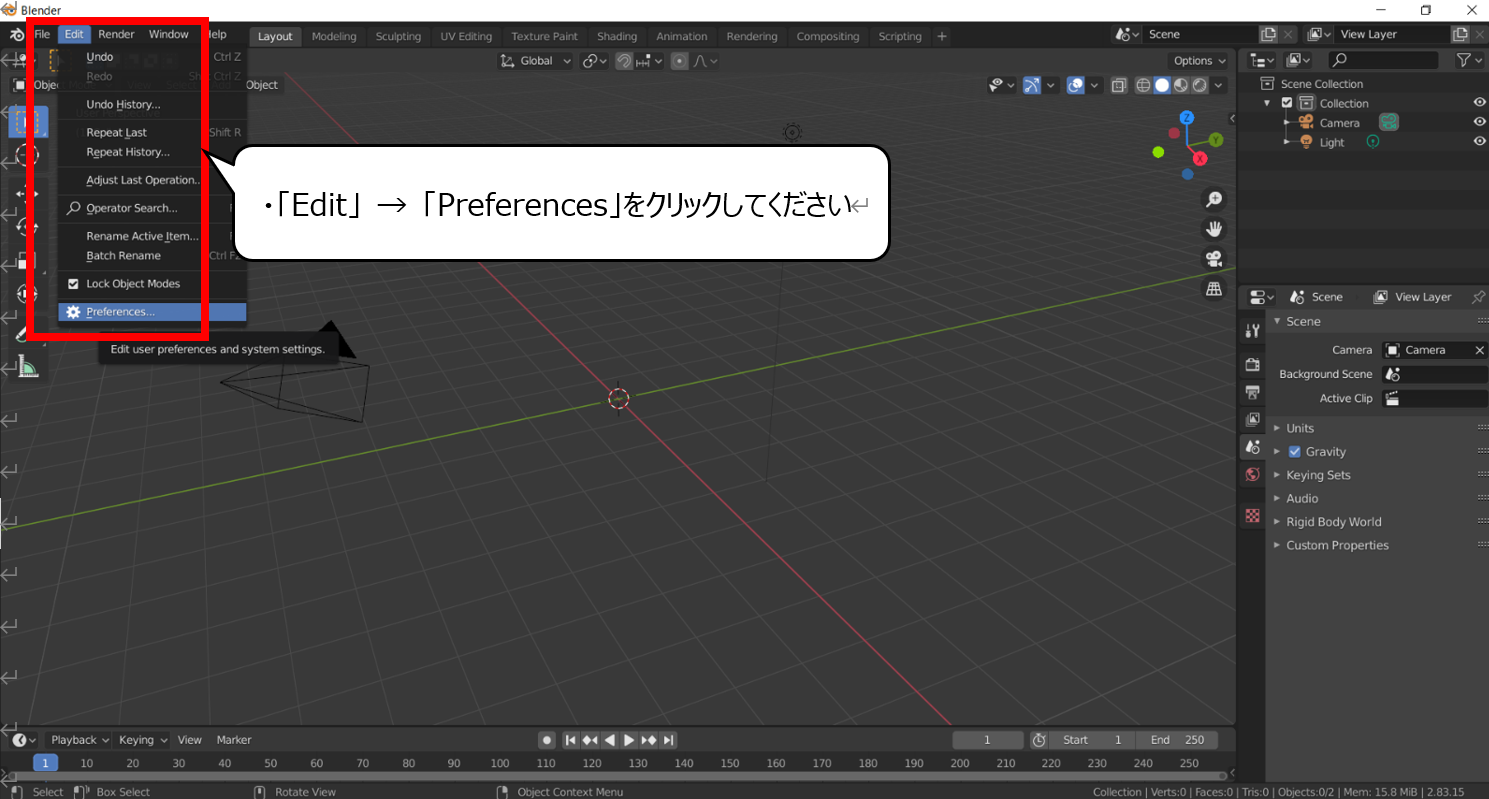The width and height of the screenshot is (1489, 799).
Task: Switch to the Modeling workspace tab
Action: 334,36
